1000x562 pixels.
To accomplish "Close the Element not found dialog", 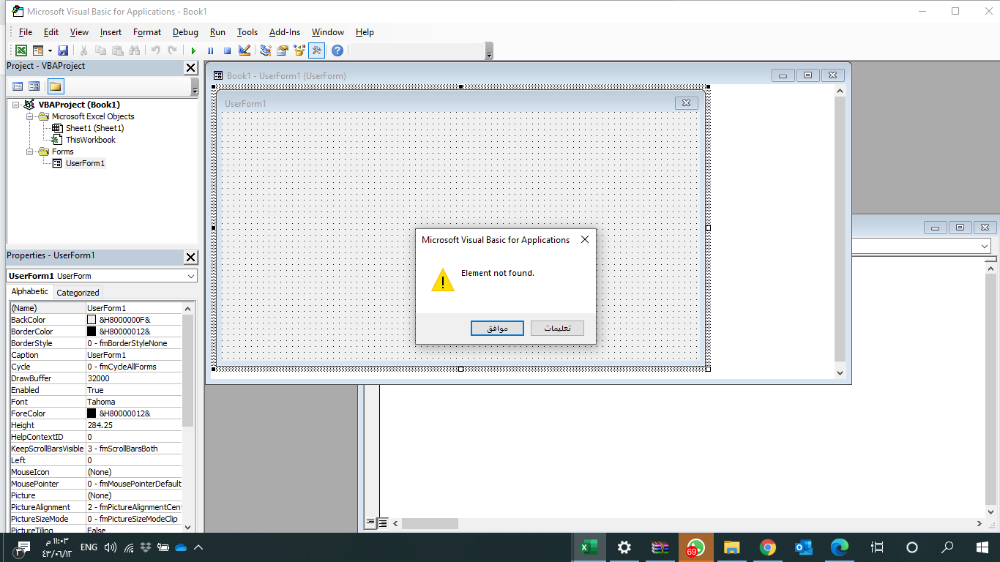I will coord(585,240).
